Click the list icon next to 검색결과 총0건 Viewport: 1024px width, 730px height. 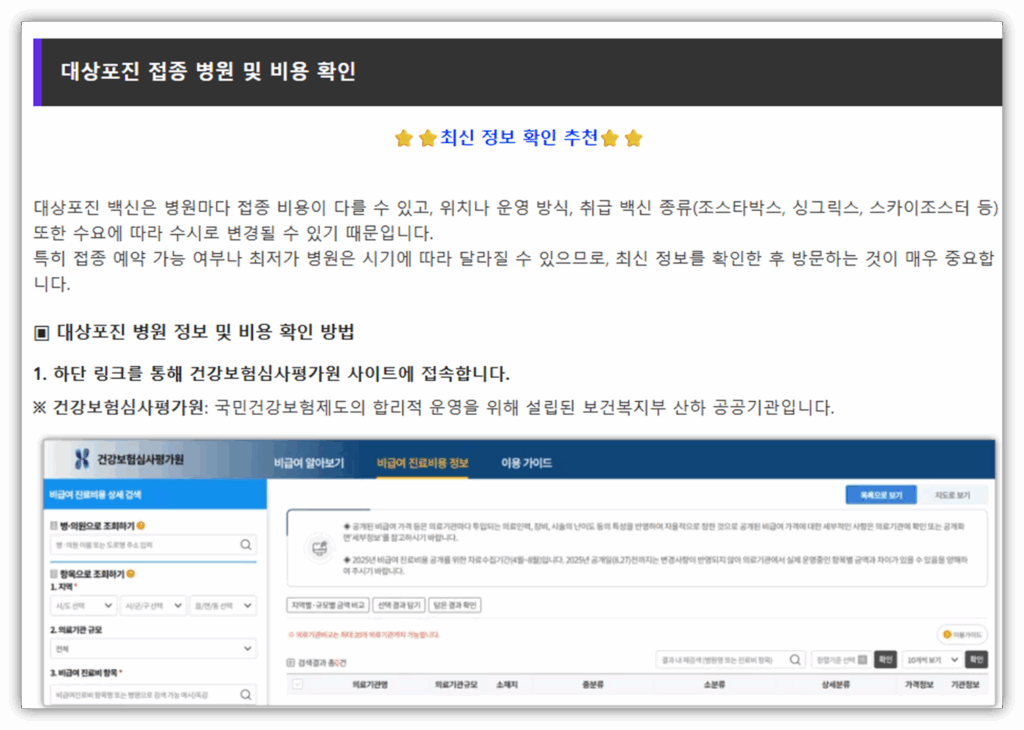tap(291, 663)
